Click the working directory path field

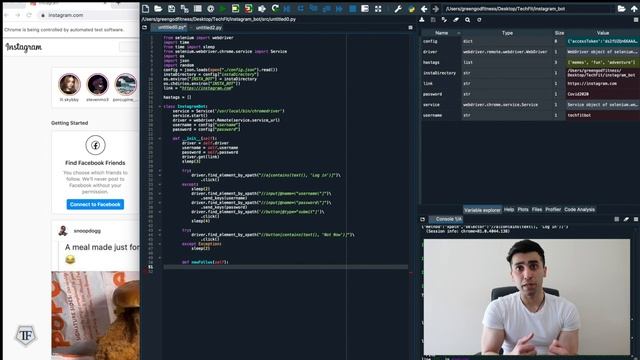[x=529, y=9]
